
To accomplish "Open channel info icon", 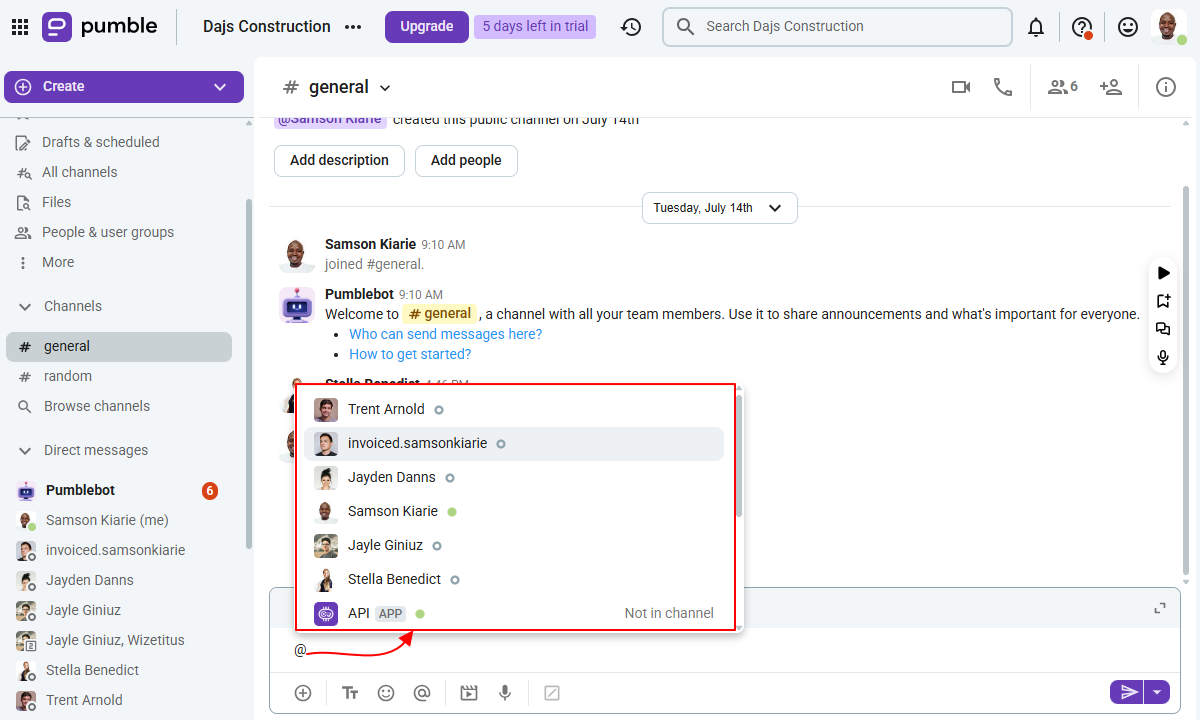I will tap(1166, 87).
